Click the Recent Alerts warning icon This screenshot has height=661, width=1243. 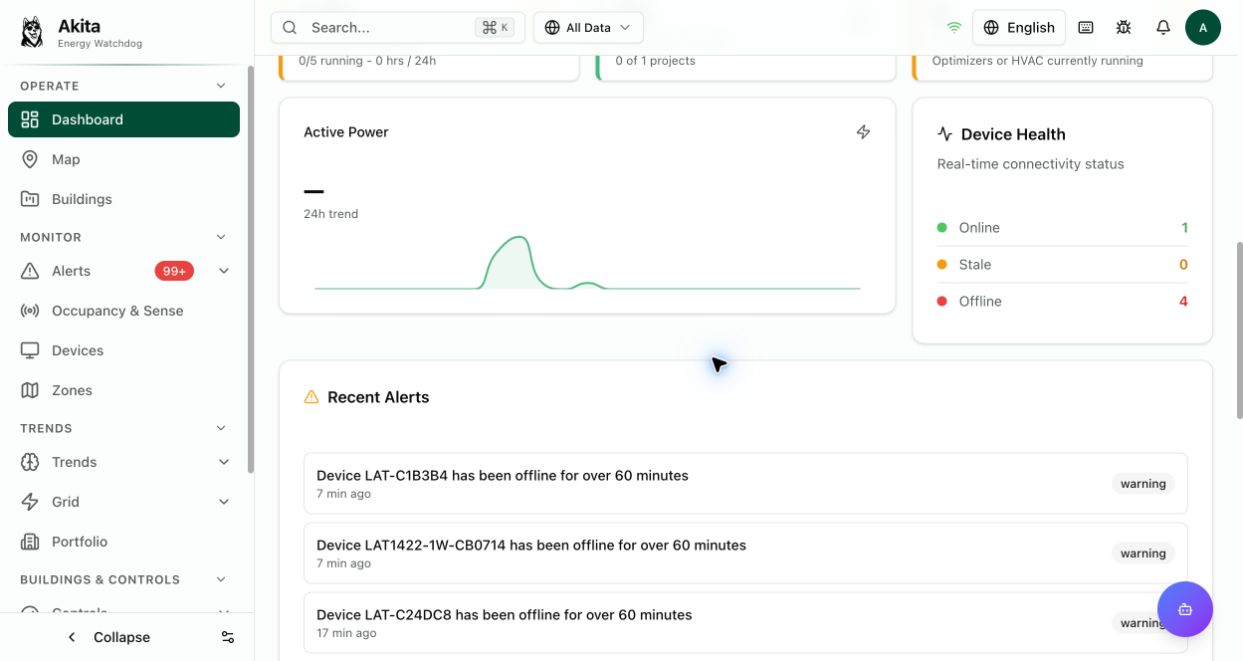[x=311, y=397]
